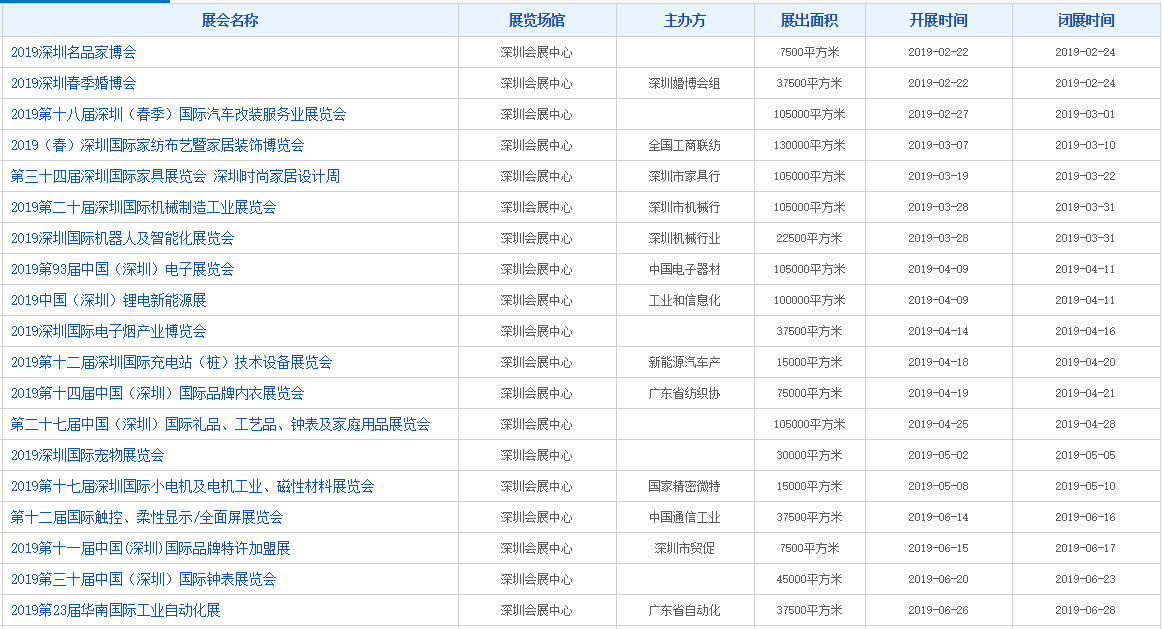
Task: Open 2019深圳国际宠物展览会 link
Action: (x=88, y=455)
